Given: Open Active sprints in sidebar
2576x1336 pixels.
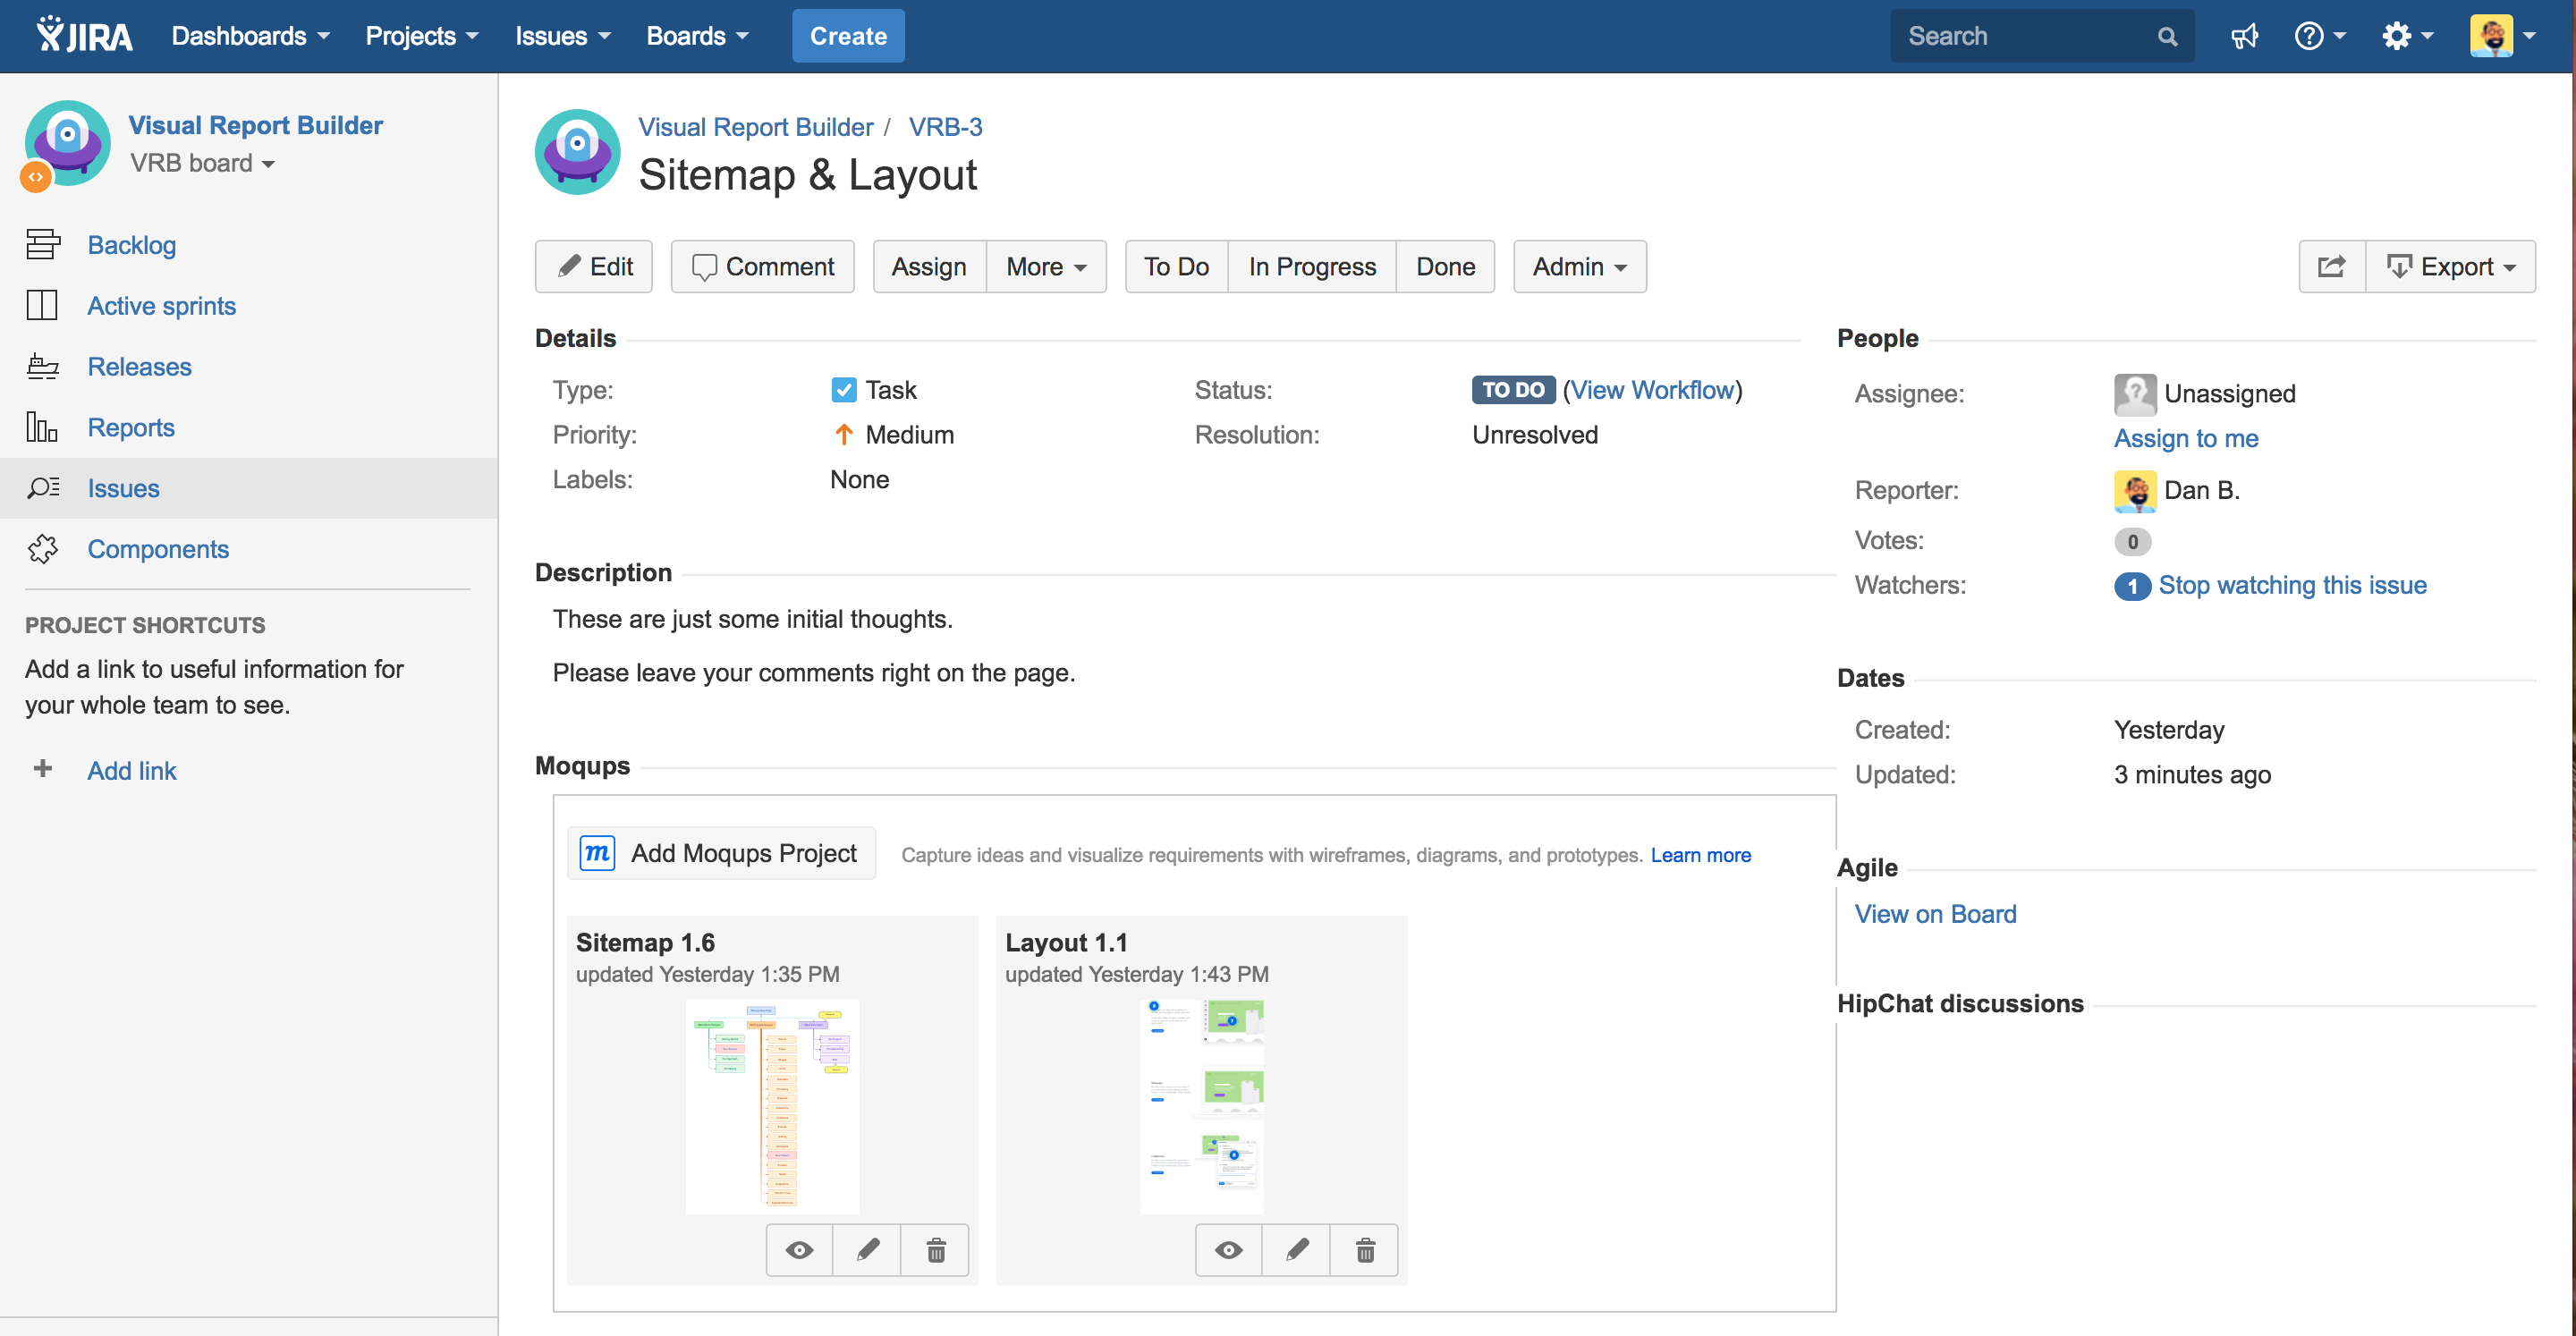Looking at the screenshot, I should click(x=161, y=305).
